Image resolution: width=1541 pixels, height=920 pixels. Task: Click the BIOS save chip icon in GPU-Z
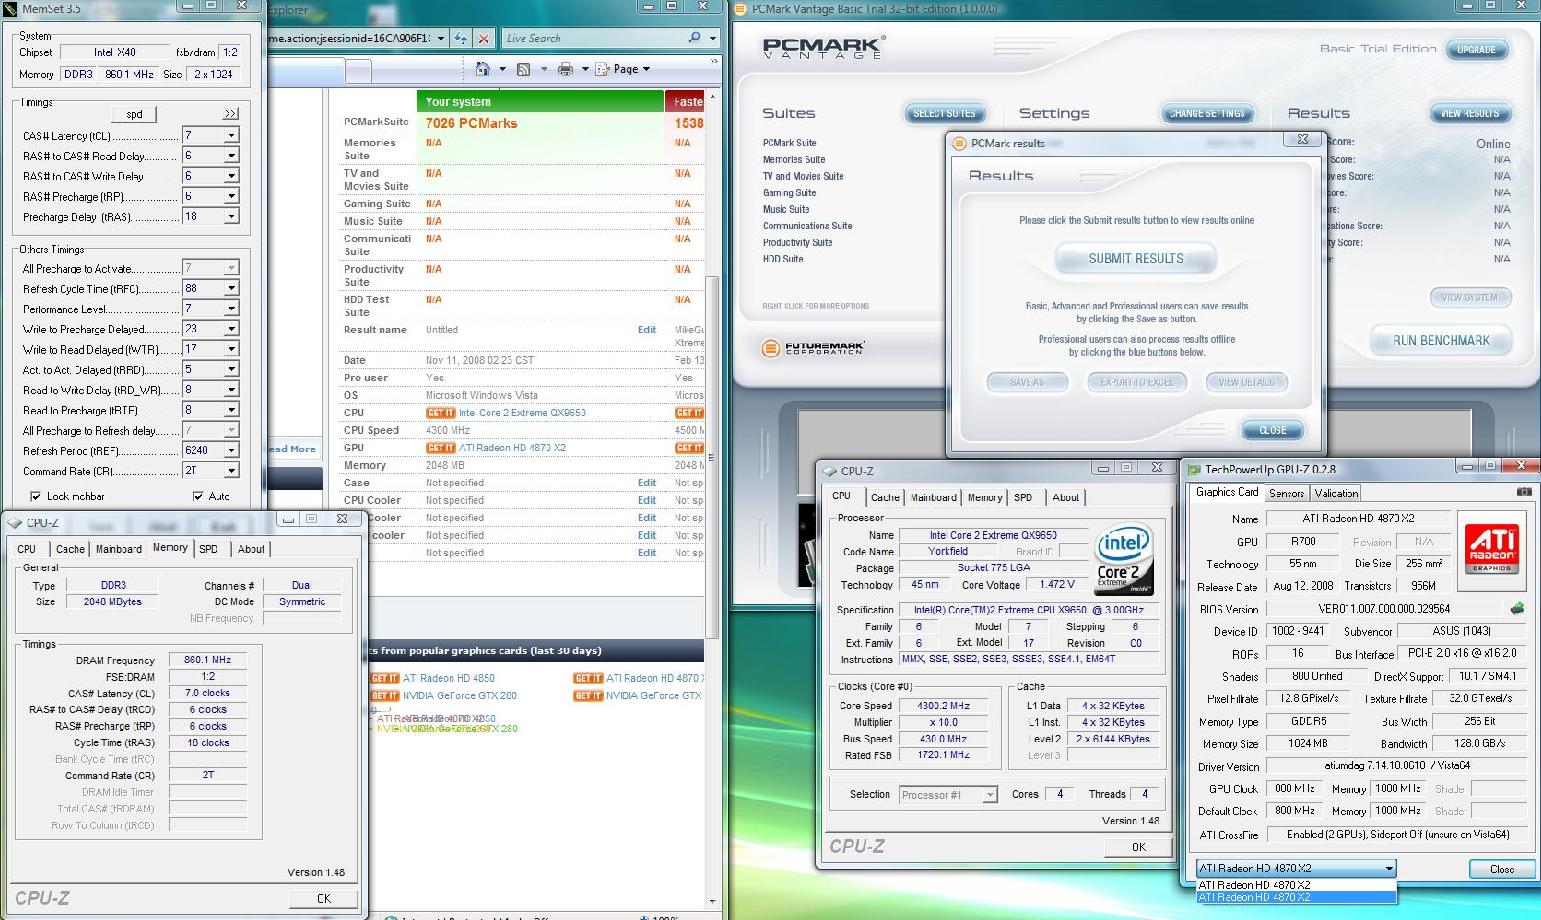(x=1517, y=608)
